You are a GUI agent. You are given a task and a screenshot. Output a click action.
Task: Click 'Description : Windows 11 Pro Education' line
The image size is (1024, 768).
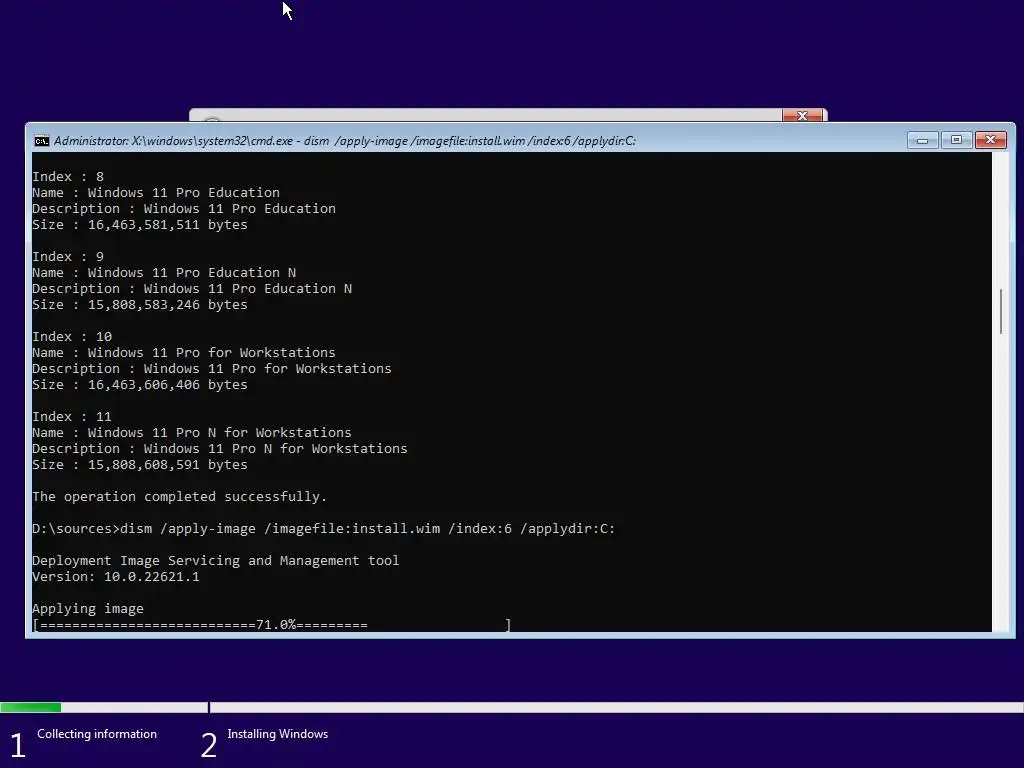coord(184,209)
